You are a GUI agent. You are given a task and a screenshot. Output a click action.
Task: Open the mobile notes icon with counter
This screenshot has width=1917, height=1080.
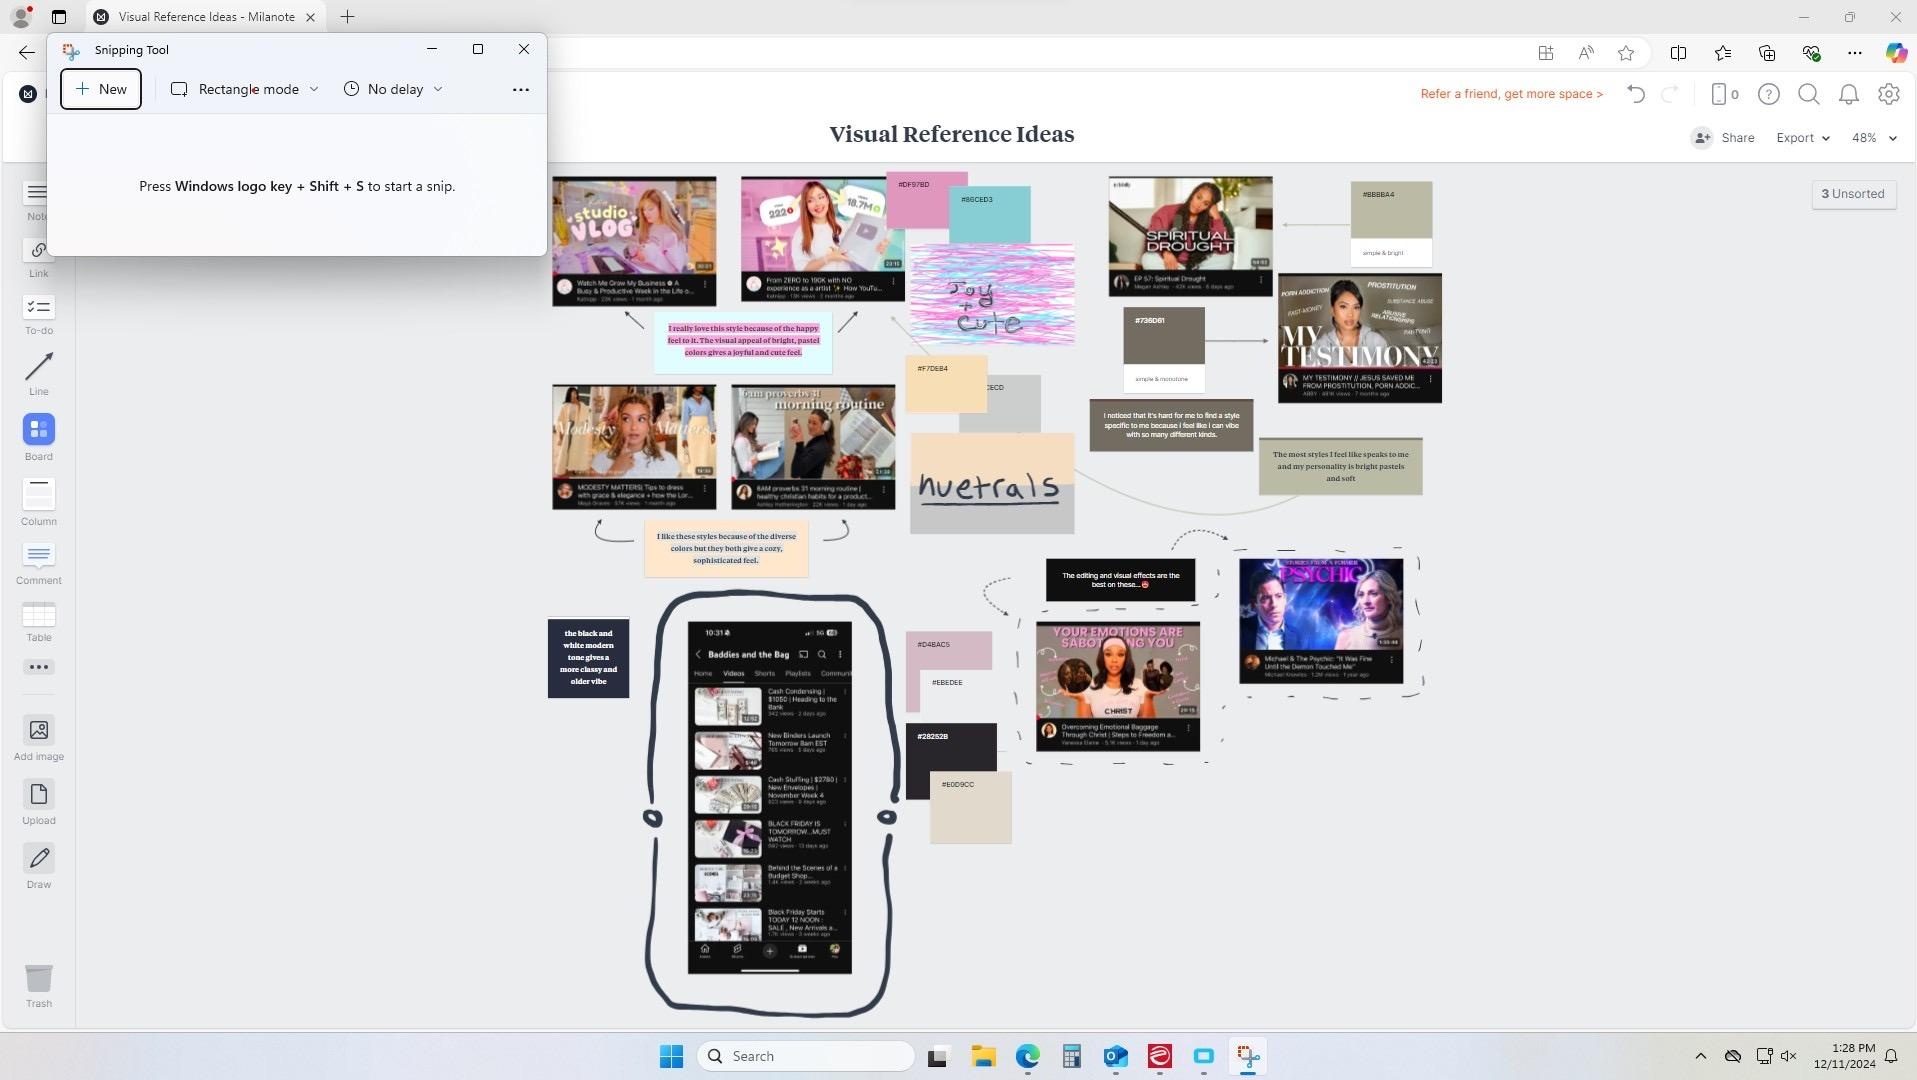1725,94
